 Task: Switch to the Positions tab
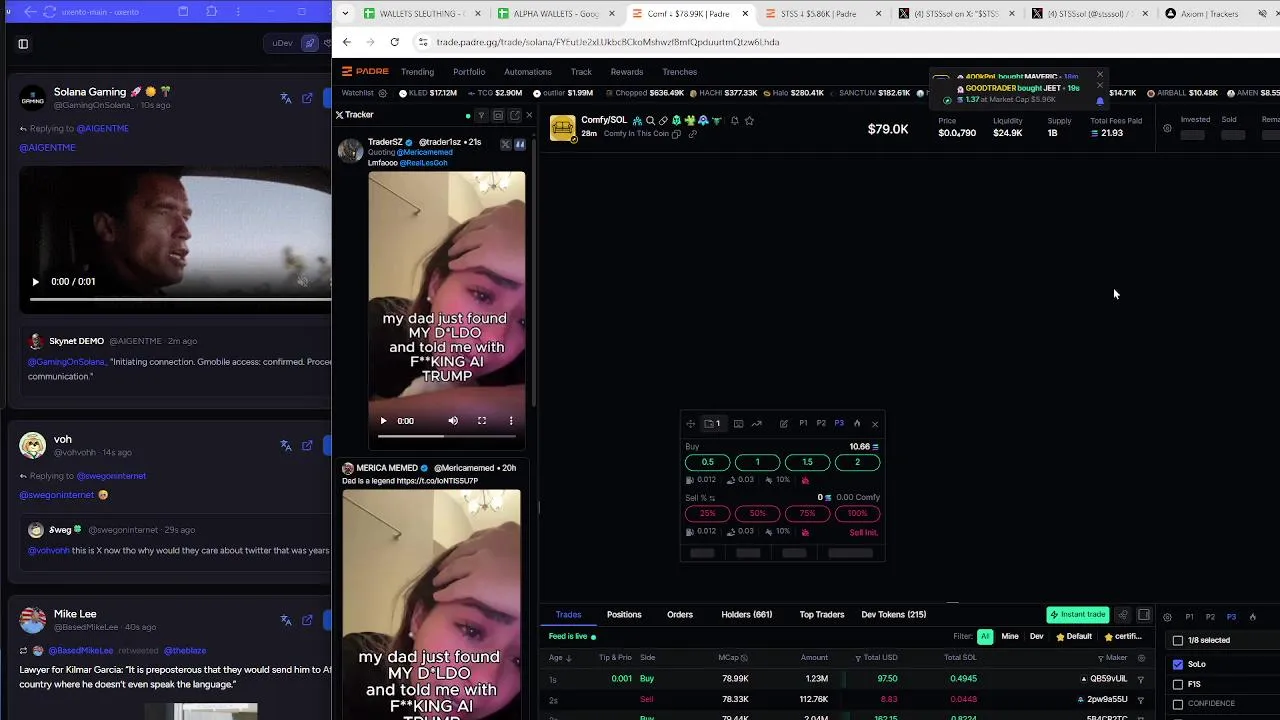coord(624,614)
